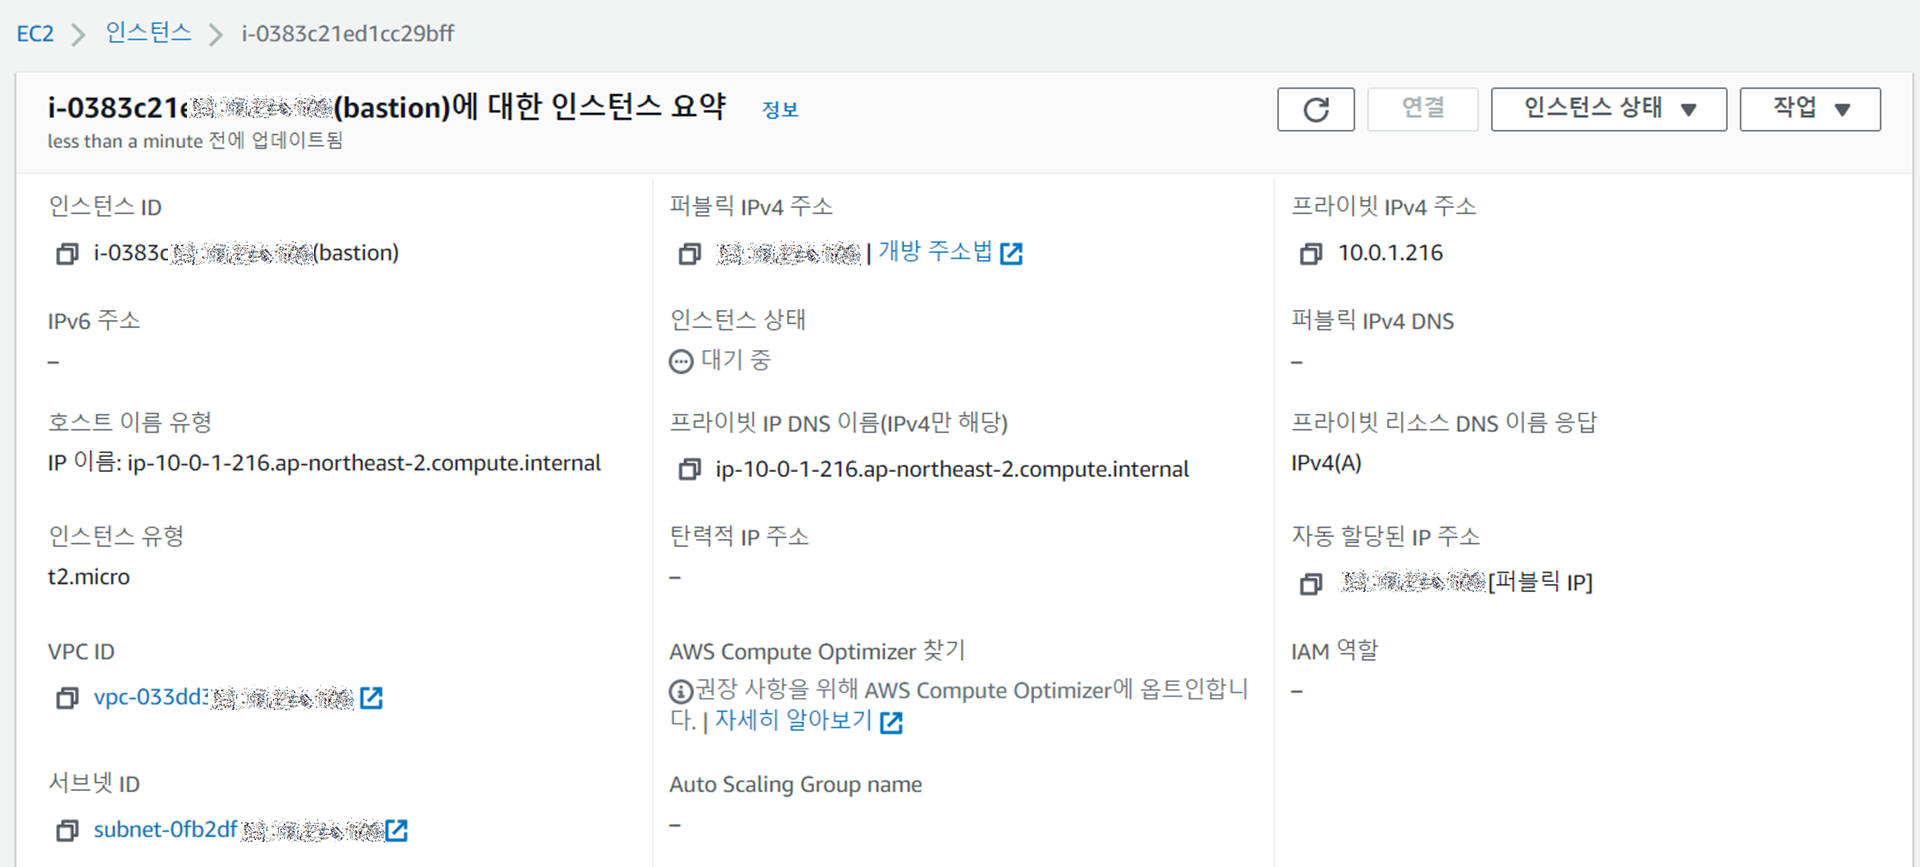Click the IPv4(A) DNS response value
This screenshot has width=1920, height=867.
click(x=1326, y=463)
